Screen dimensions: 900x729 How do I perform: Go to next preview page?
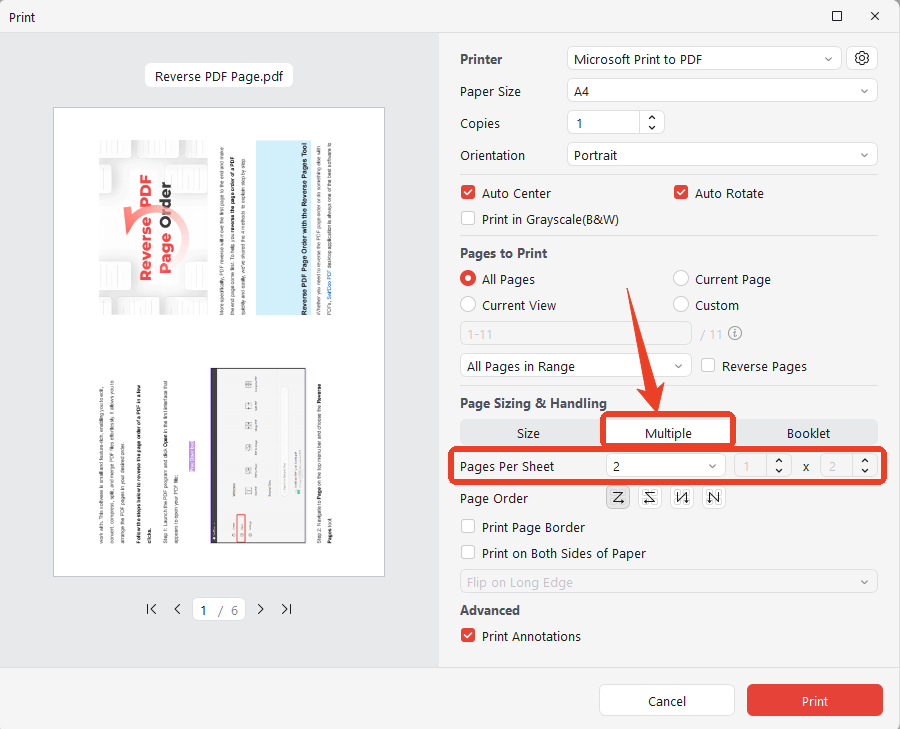click(261, 609)
